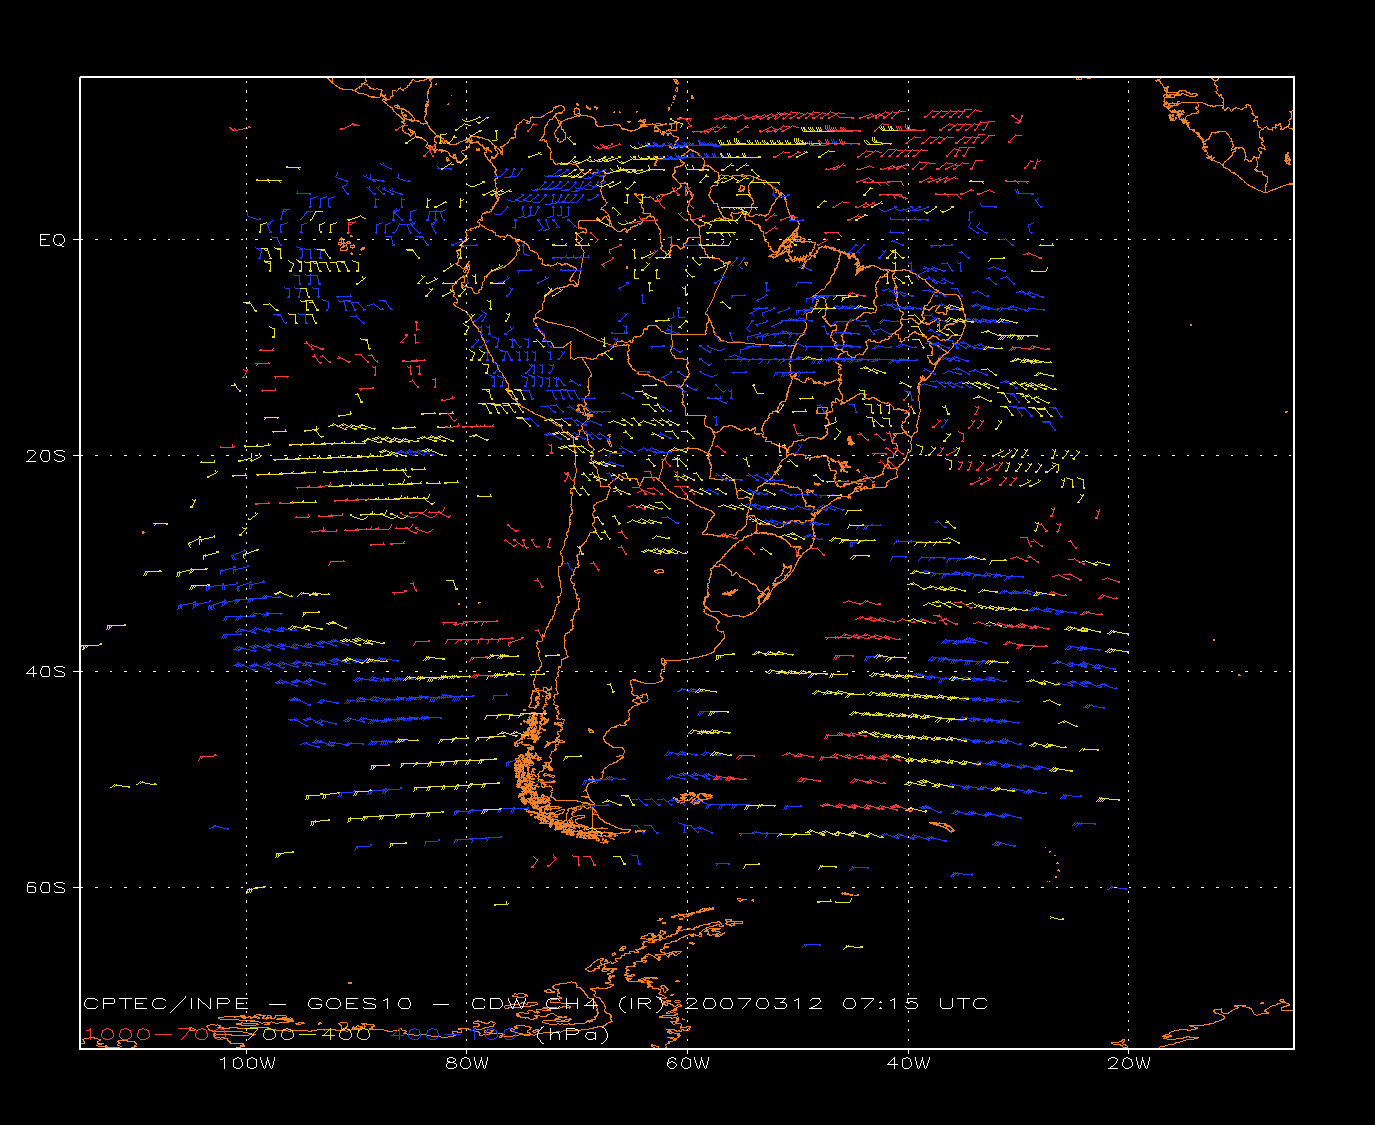Viewport: 1375px width, 1125px height.
Task: Click the 40S latitude label
Action: click(46, 672)
